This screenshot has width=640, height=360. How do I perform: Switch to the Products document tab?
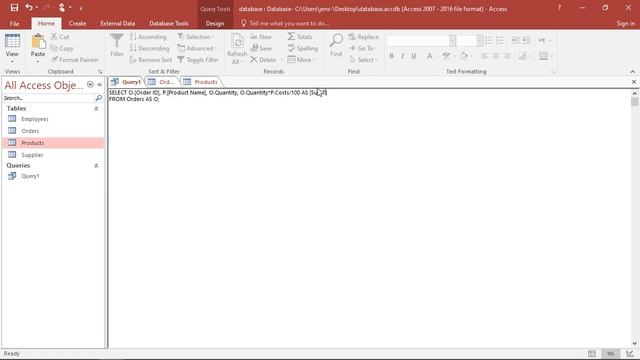pyautogui.click(x=201, y=82)
